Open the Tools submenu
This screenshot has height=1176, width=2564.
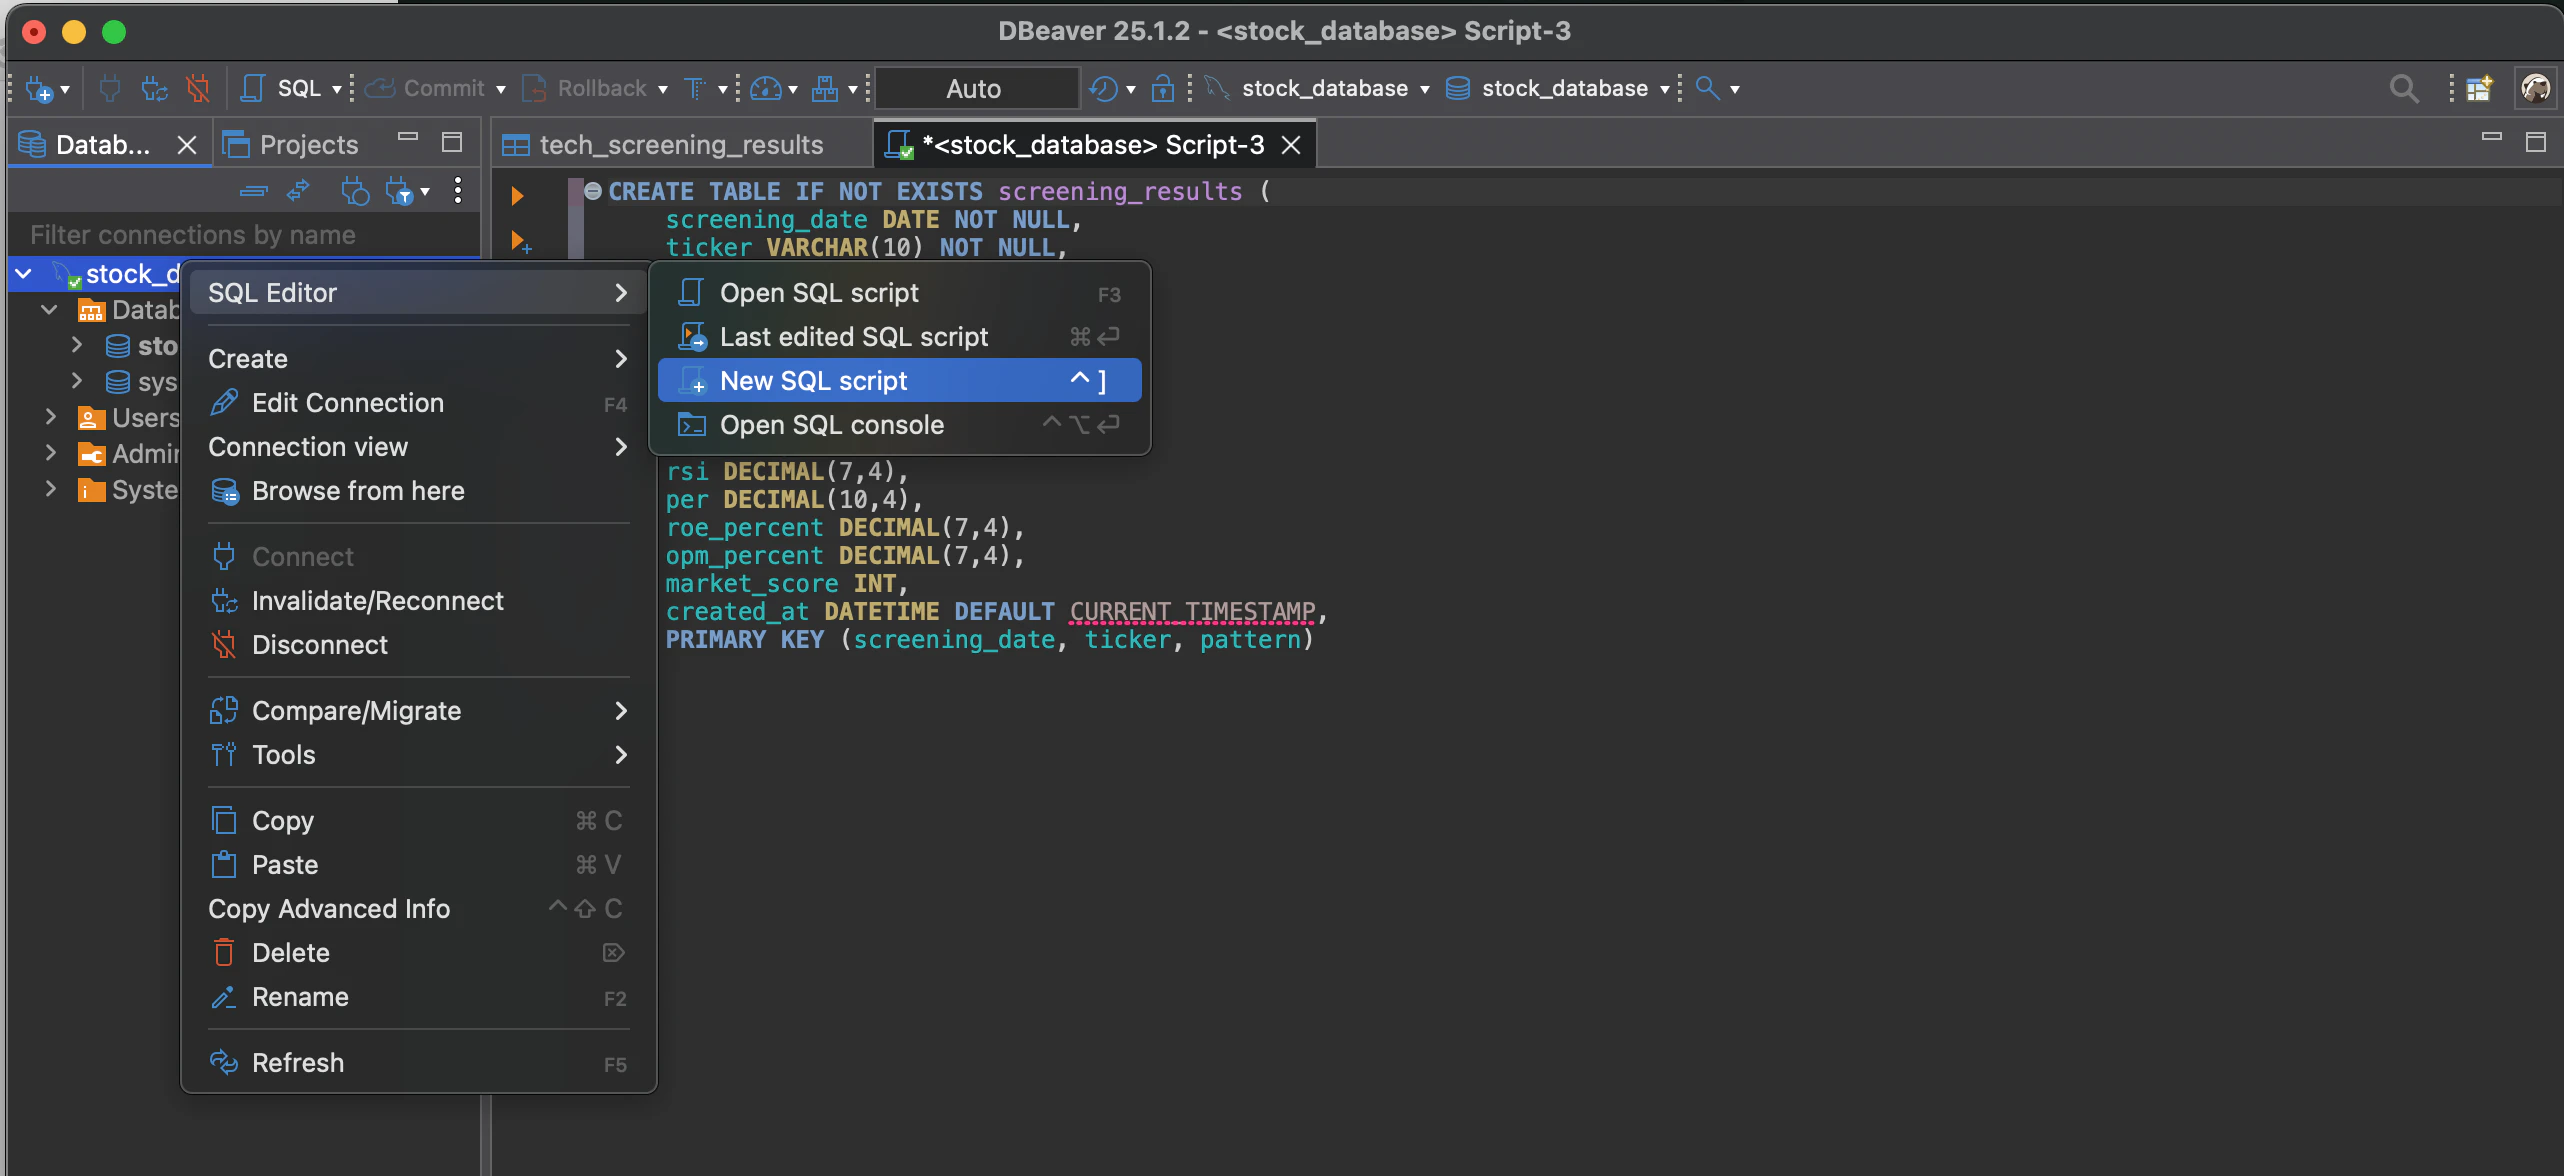point(418,755)
